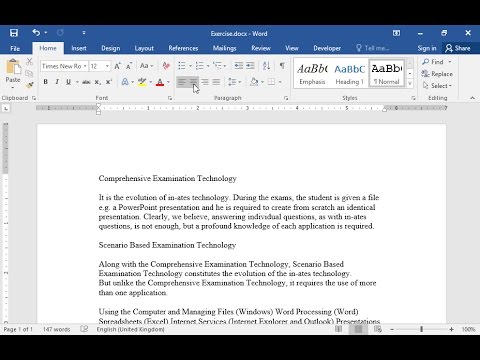Image resolution: width=480 pixels, height=360 pixels.
Task: Apply paragraph shading with paint bucket
Action: click(x=254, y=82)
